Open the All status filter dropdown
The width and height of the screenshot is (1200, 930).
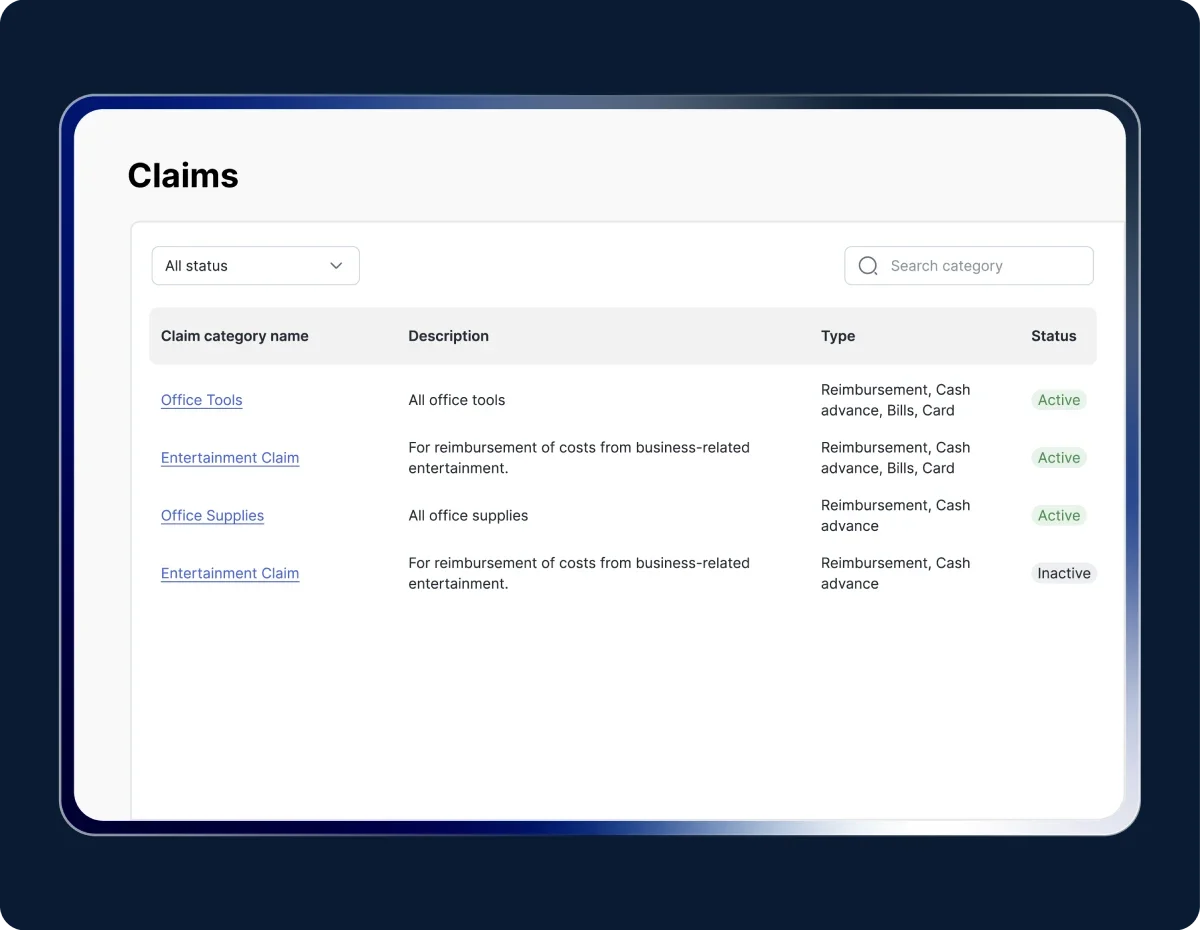pos(255,266)
